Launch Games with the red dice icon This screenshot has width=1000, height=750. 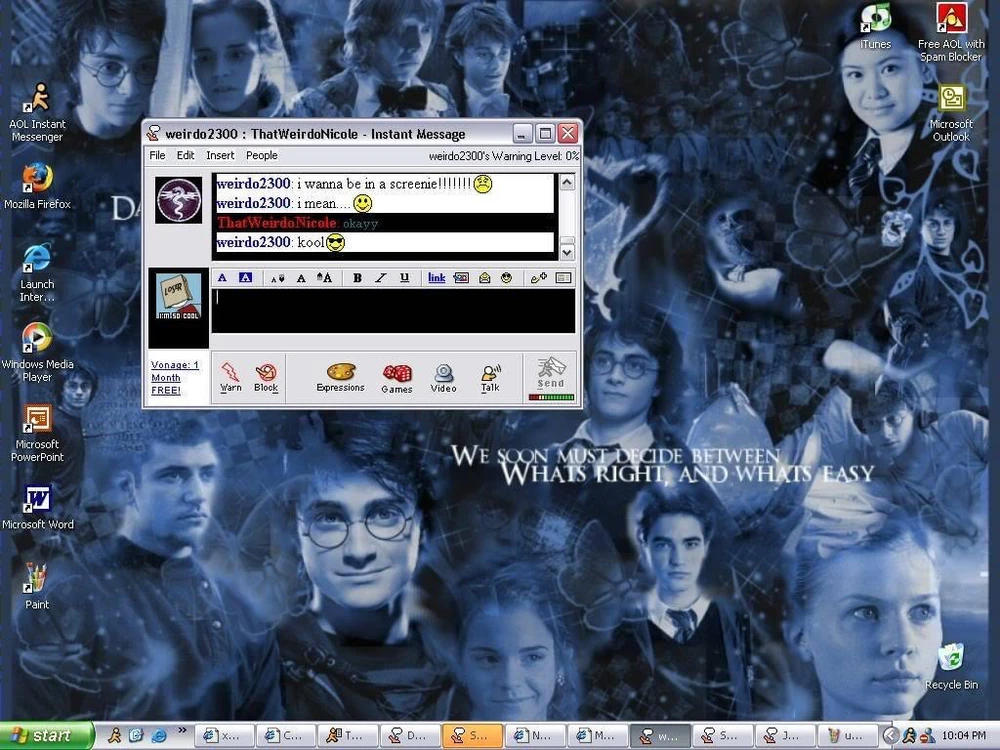click(x=397, y=375)
